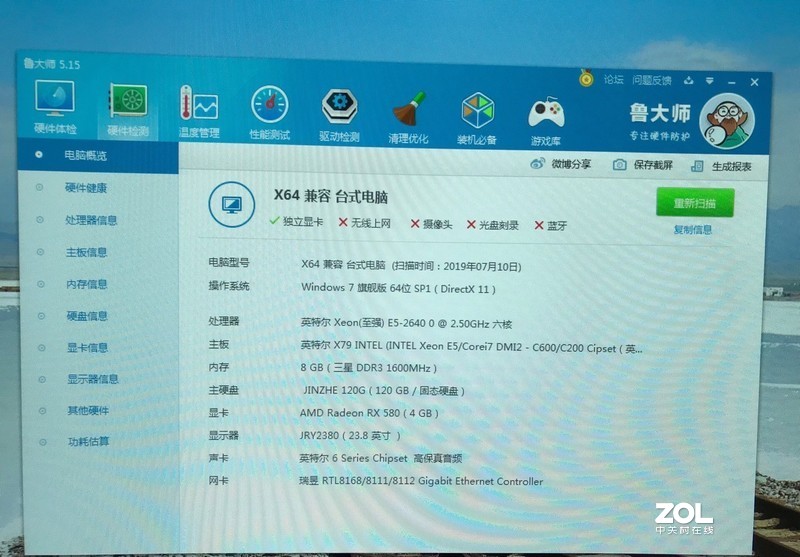Click the 8 GB 三星 DDR3 memory value

click(x=369, y=368)
